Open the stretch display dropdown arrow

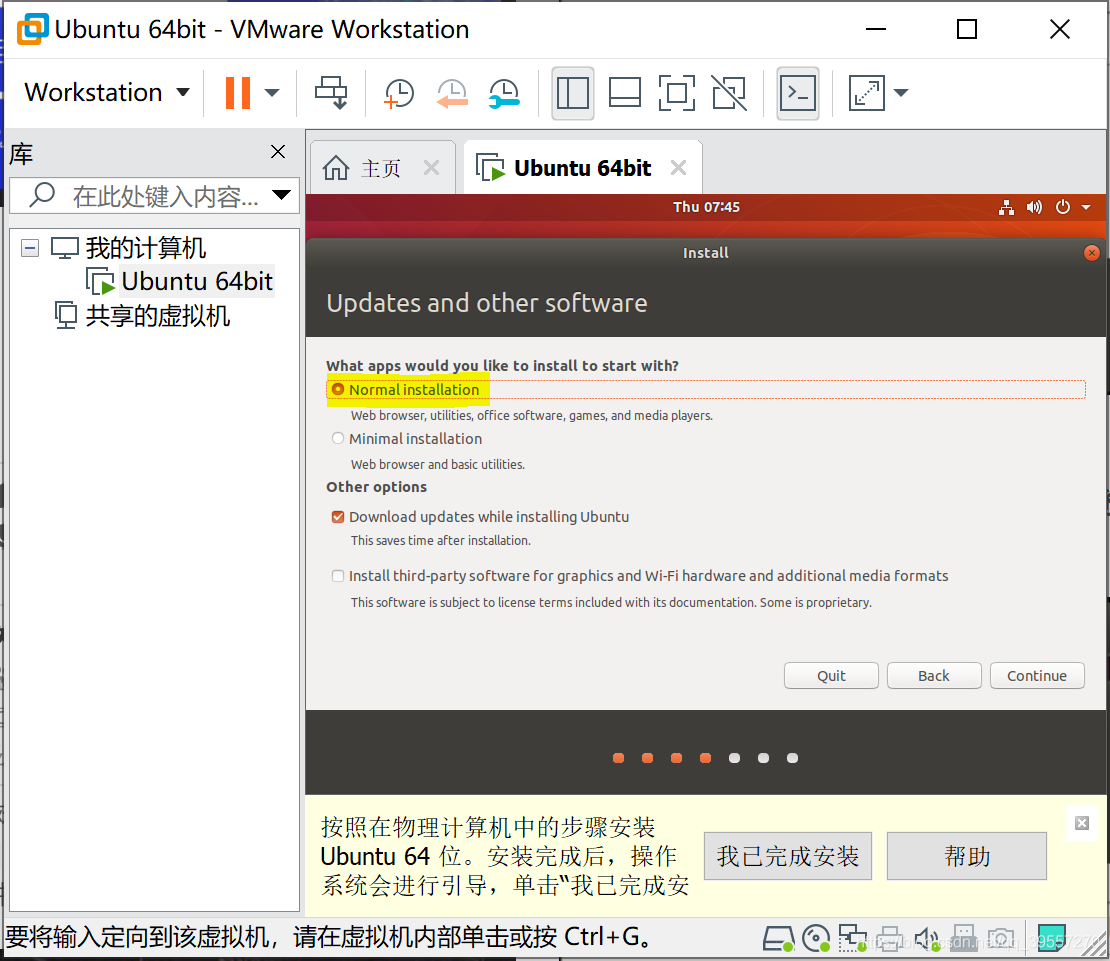[x=900, y=93]
